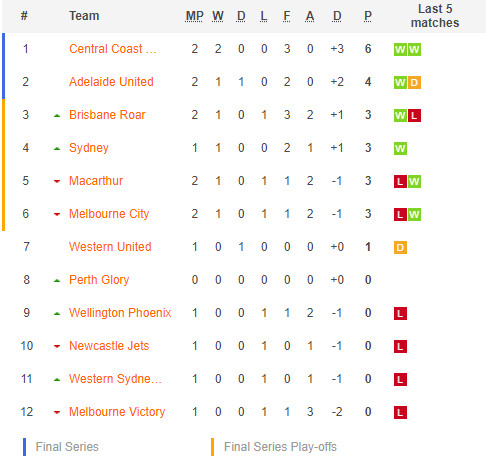Click Wellington Phoenix's loss badge
This screenshot has height=464, width=486.
point(400,313)
